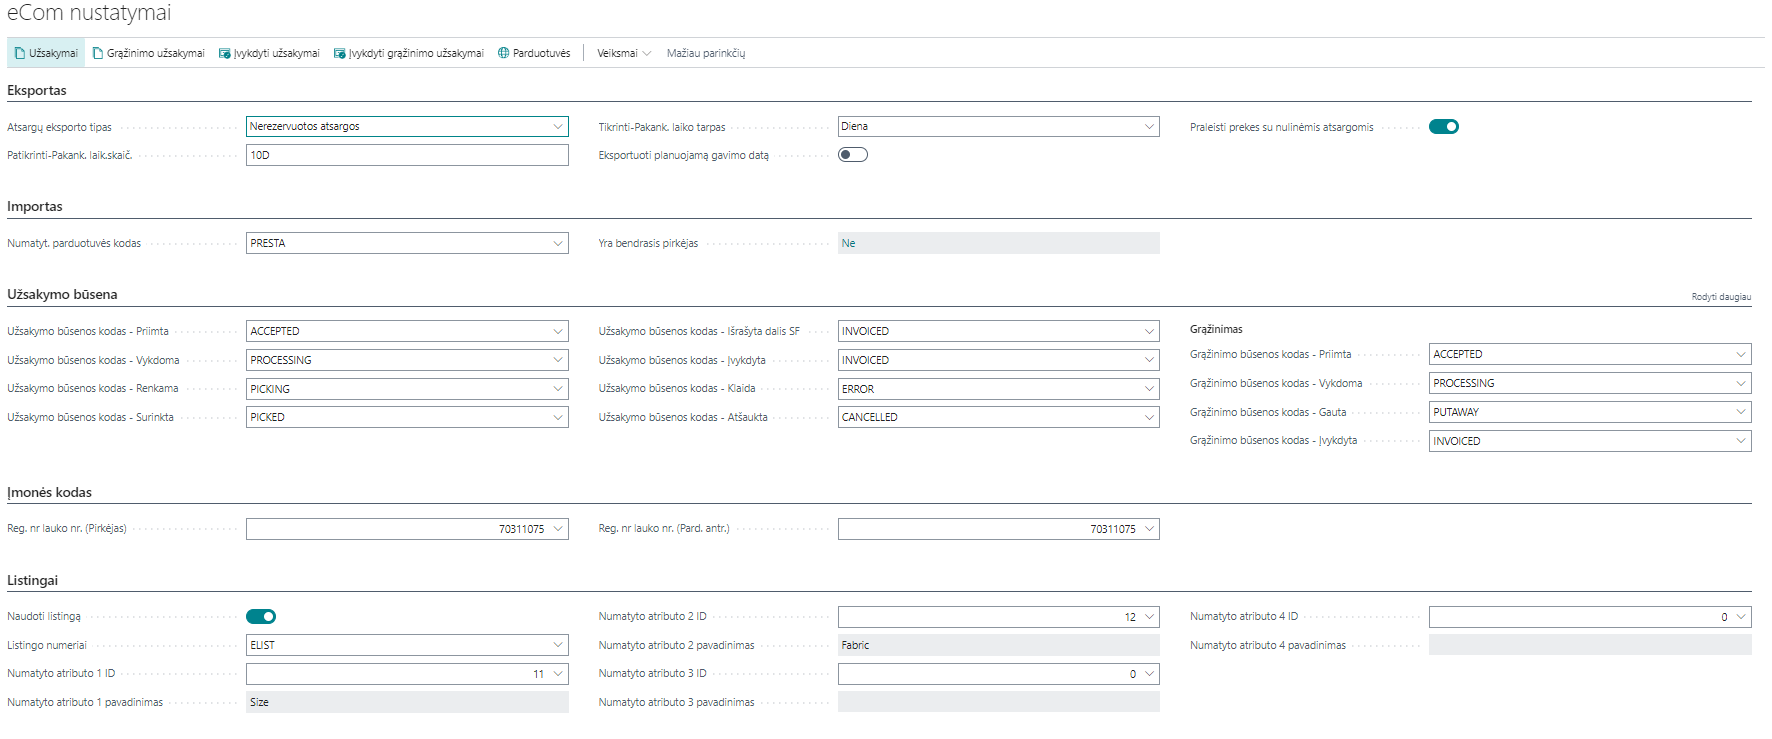Click Numatyto atributo 1 pavadinimas value Size
The image size is (1772, 739).
coord(407,702)
